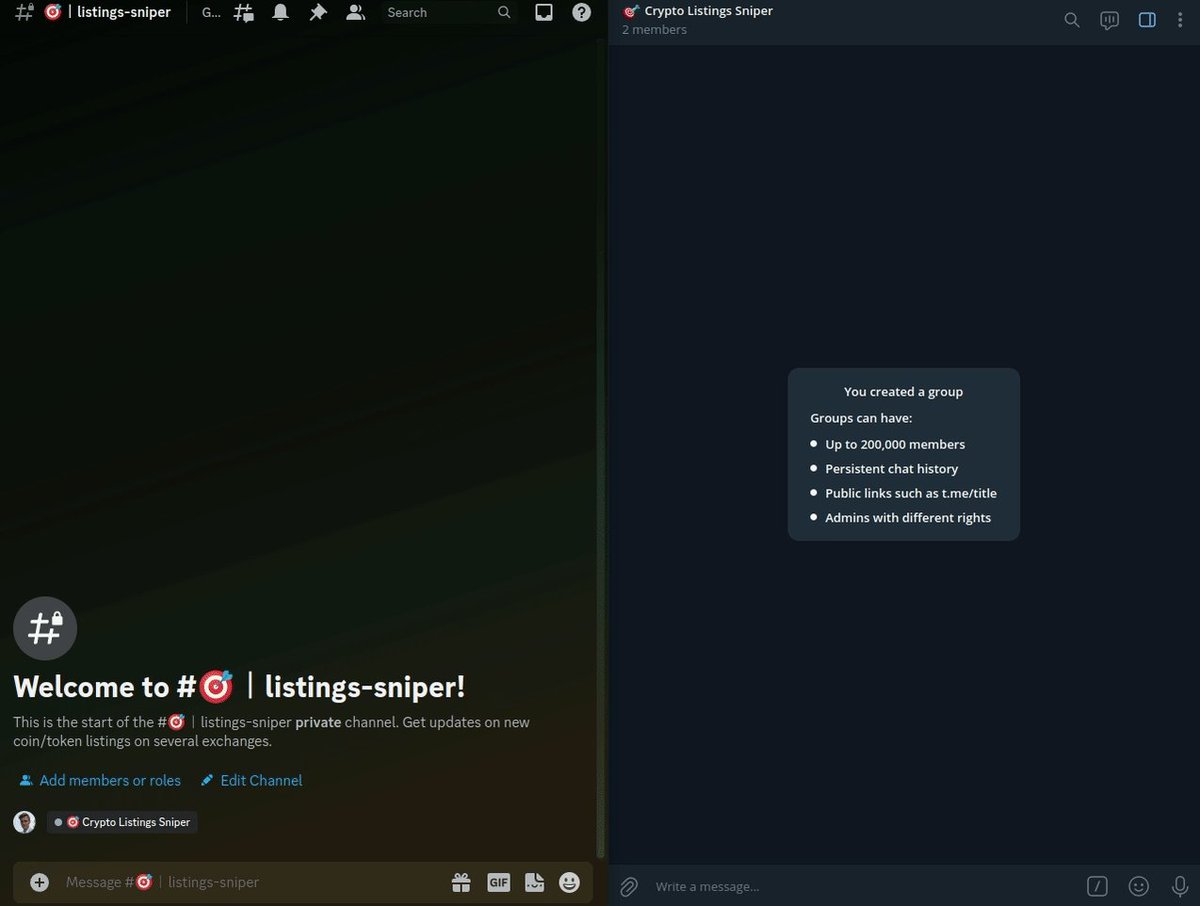Open Telegram video chat icon
Image resolution: width=1200 pixels, height=906 pixels.
tap(1109, 20)
